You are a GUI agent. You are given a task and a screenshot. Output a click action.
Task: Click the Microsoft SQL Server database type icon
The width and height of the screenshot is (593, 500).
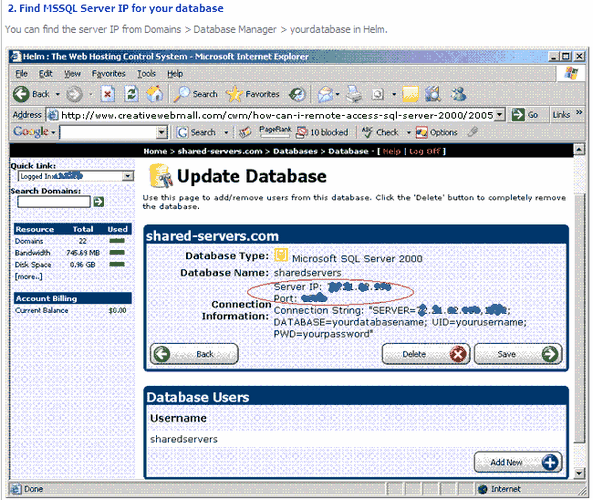(x=281, y=256)
